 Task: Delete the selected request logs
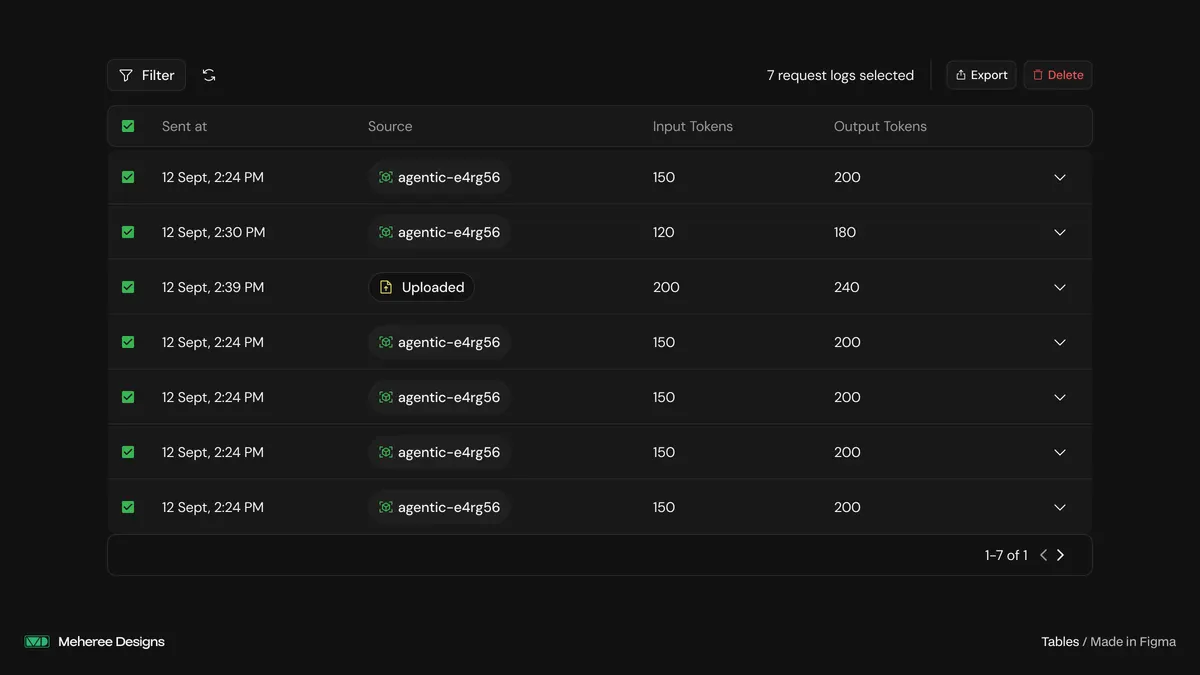click(x=1058, y=75)
